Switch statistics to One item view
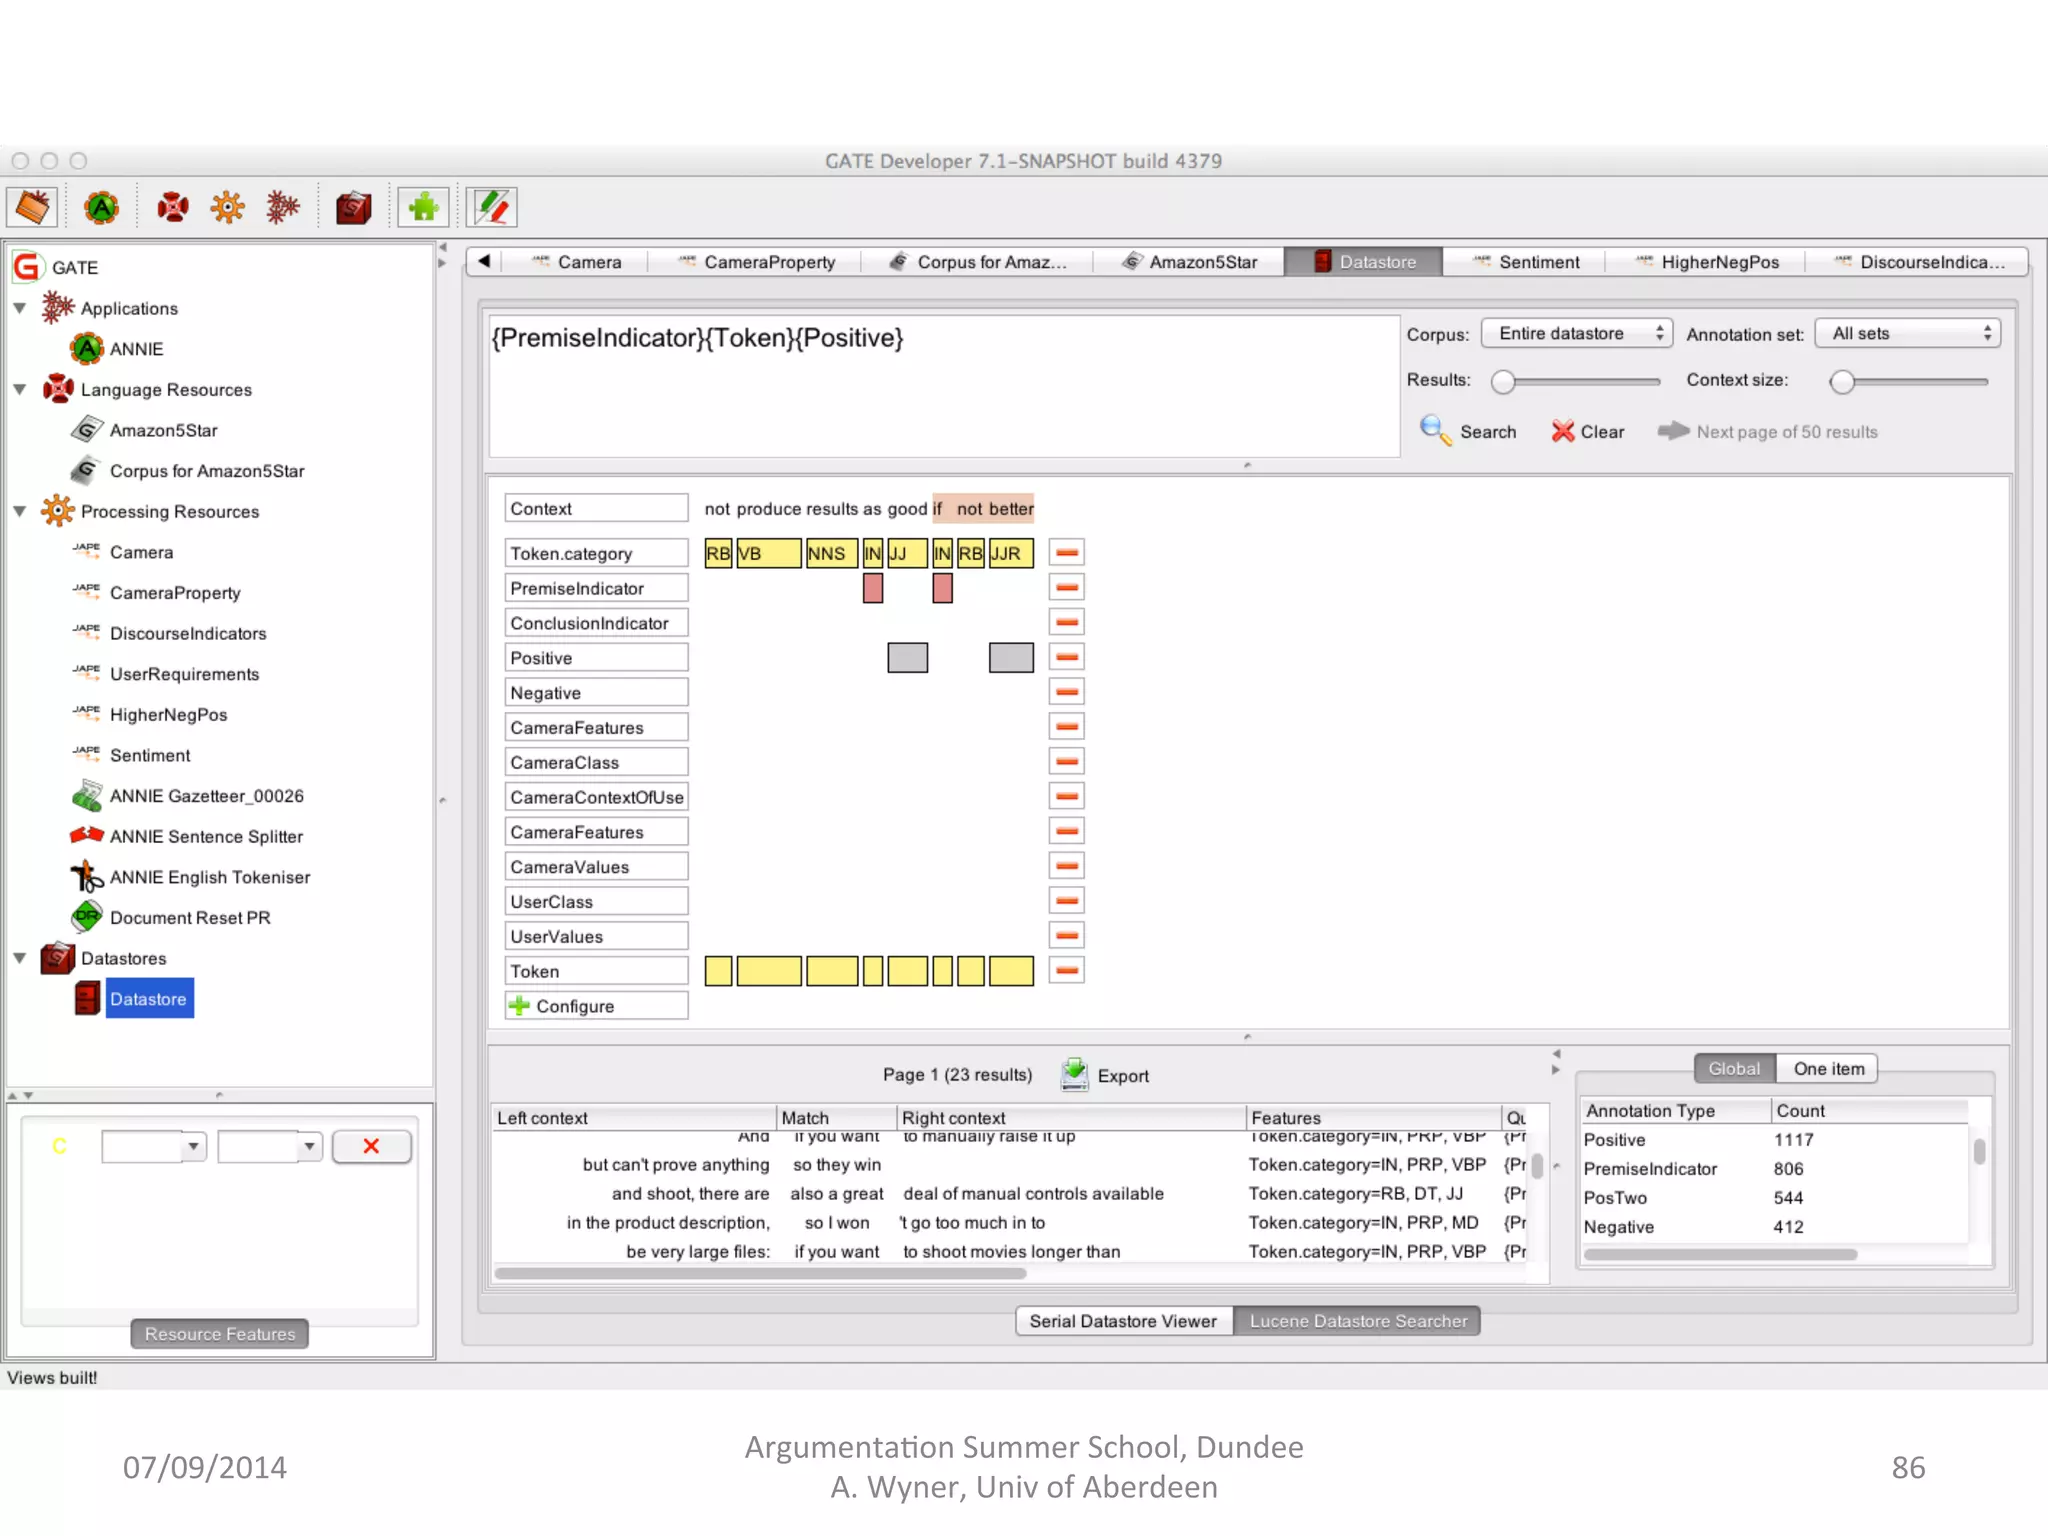 click(x=1828, y=1068)
